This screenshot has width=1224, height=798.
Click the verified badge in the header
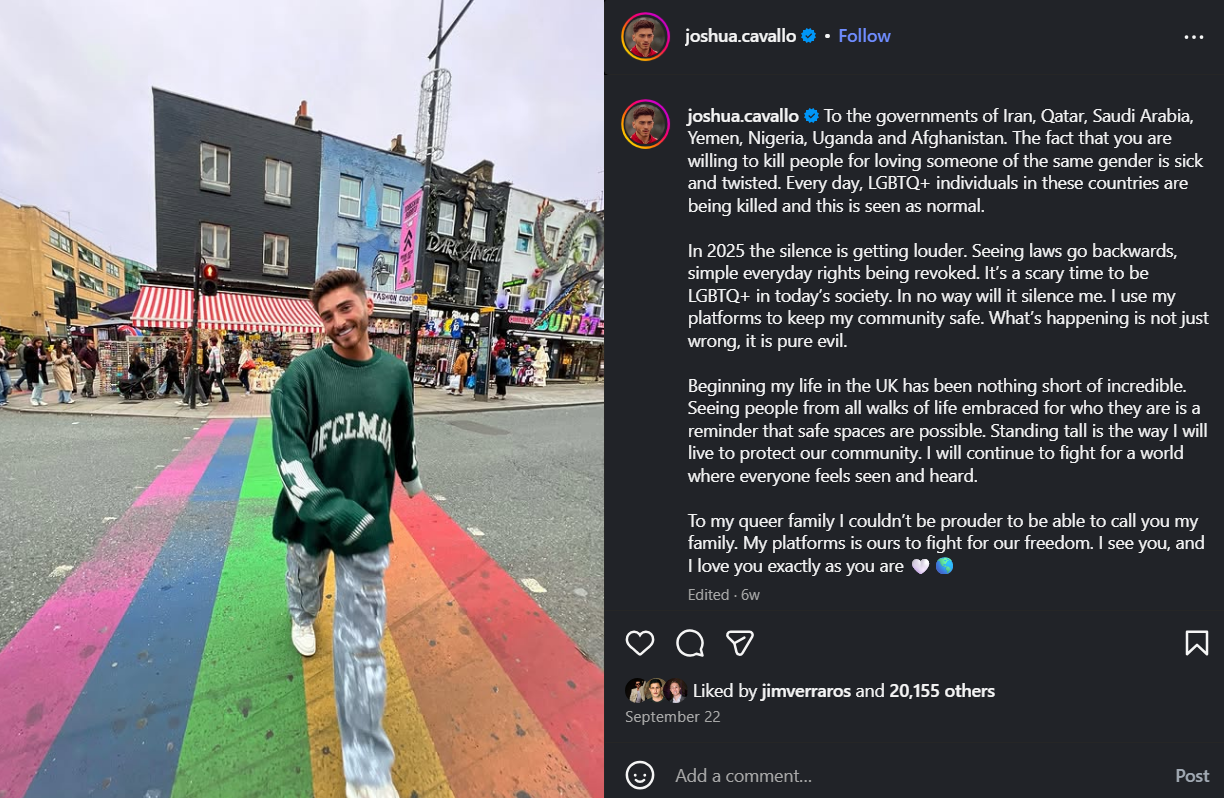(809, 36)
